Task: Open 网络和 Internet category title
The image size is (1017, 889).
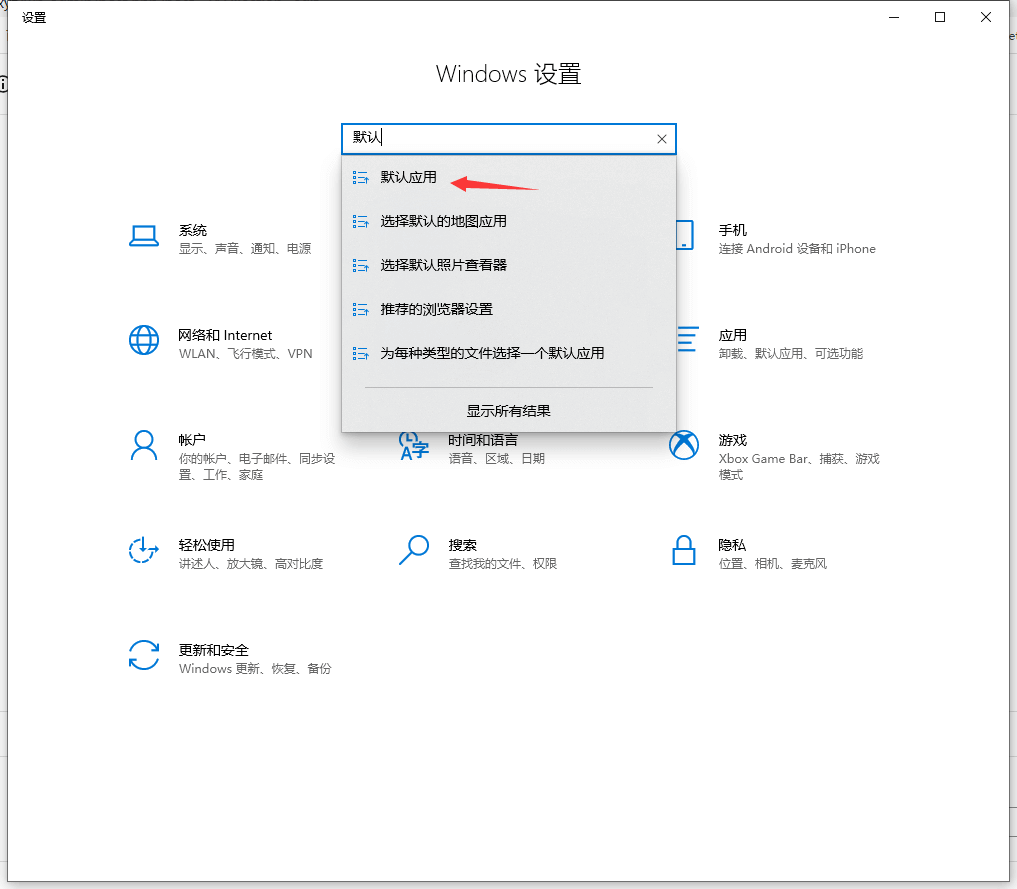Action: [x=225, y=335]
